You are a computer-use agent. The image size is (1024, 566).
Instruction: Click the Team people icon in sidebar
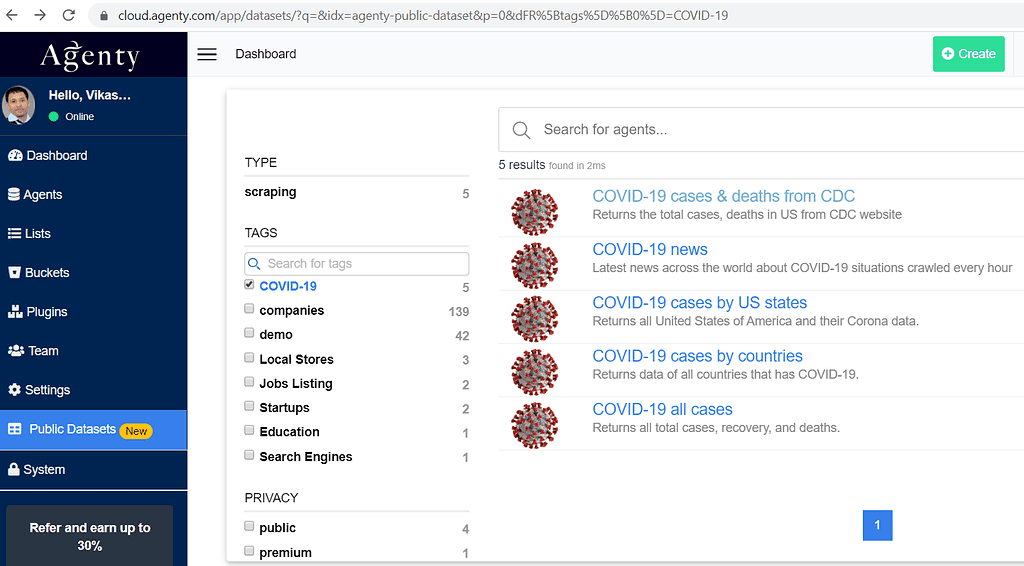click(x=16, y=351)
